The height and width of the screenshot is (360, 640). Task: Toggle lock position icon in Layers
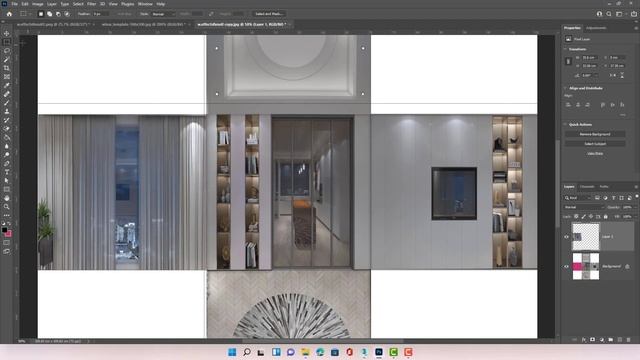591,217
